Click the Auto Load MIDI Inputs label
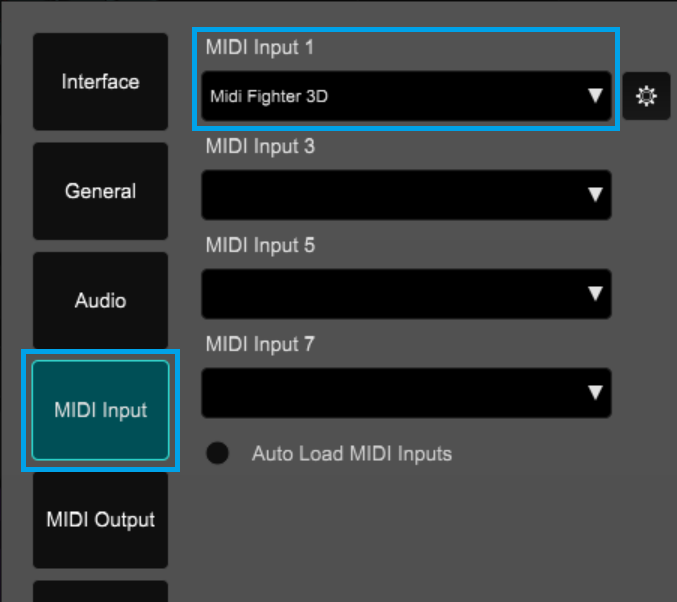 pos(351,454)
